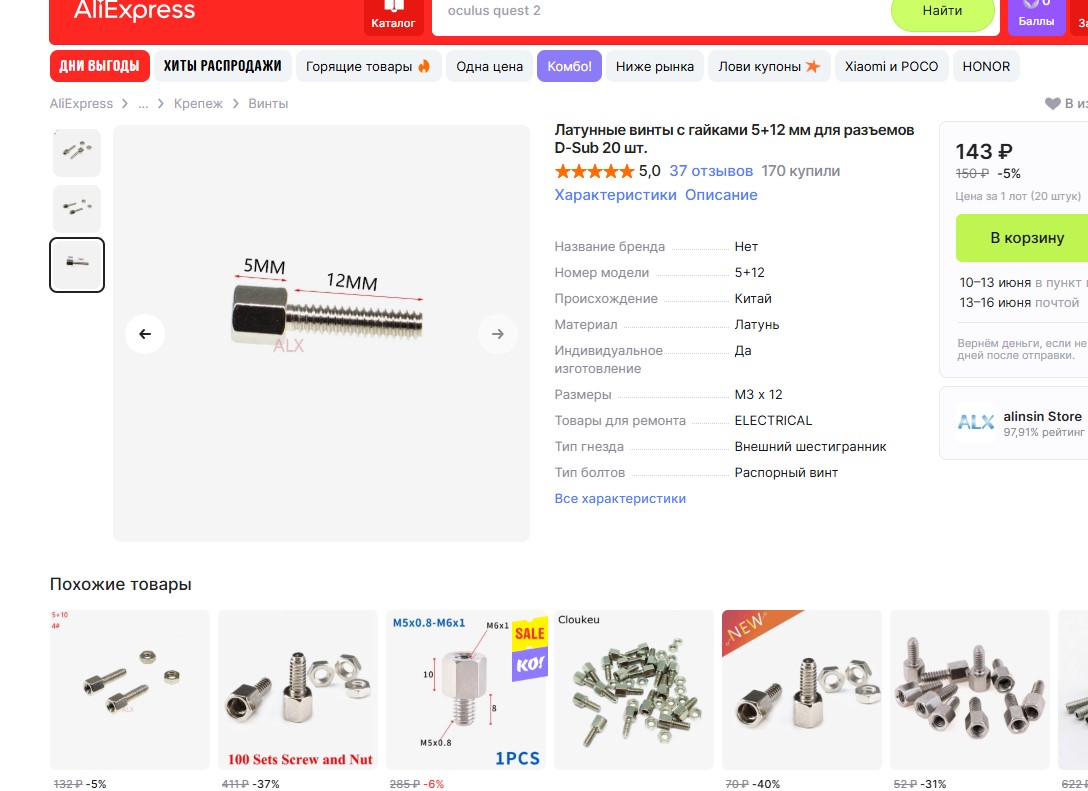Focus the oculus quest 2 search field

click(x=659, y=12)
